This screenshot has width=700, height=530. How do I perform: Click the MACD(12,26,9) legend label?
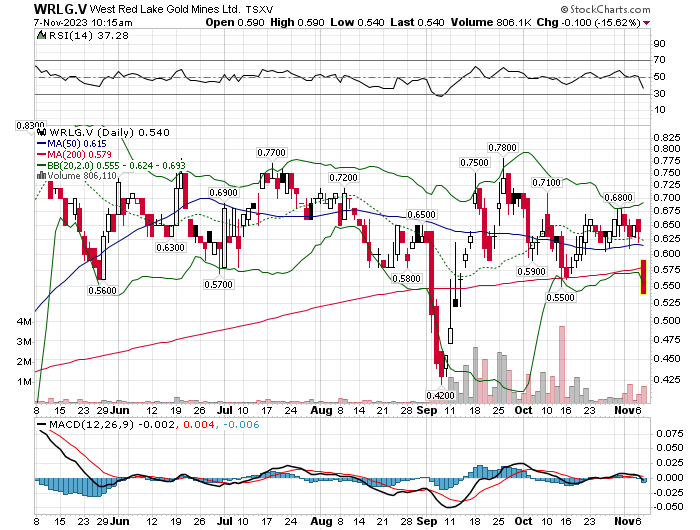click(x=92, y=424)
